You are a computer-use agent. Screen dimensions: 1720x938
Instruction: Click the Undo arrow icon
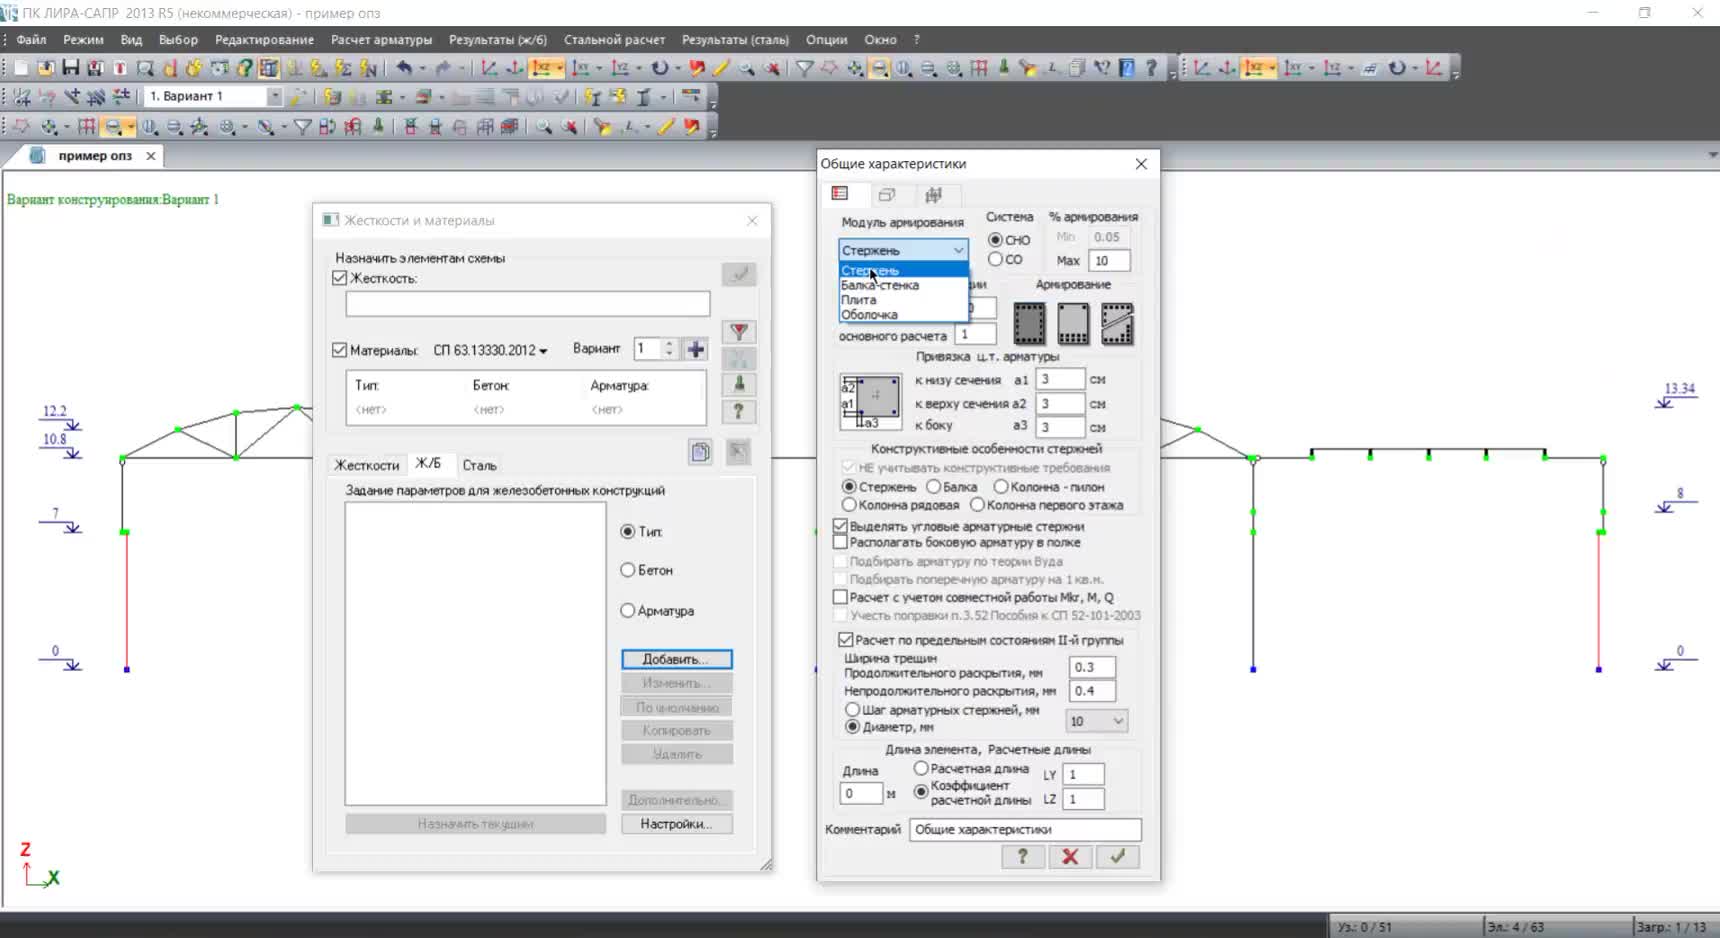pyautogui.click(x=404, y=68)
